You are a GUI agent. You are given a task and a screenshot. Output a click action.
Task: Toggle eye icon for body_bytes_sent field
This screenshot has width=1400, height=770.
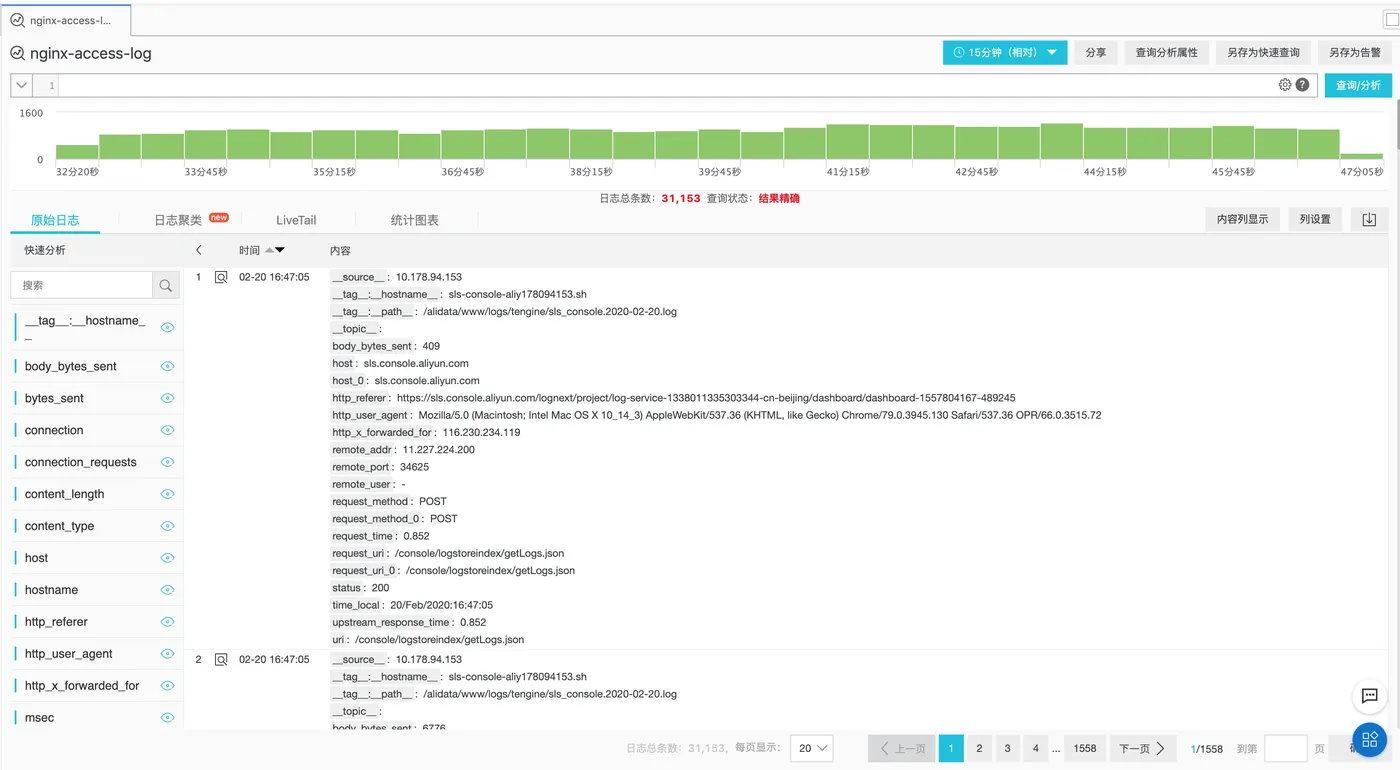point(167,366)
